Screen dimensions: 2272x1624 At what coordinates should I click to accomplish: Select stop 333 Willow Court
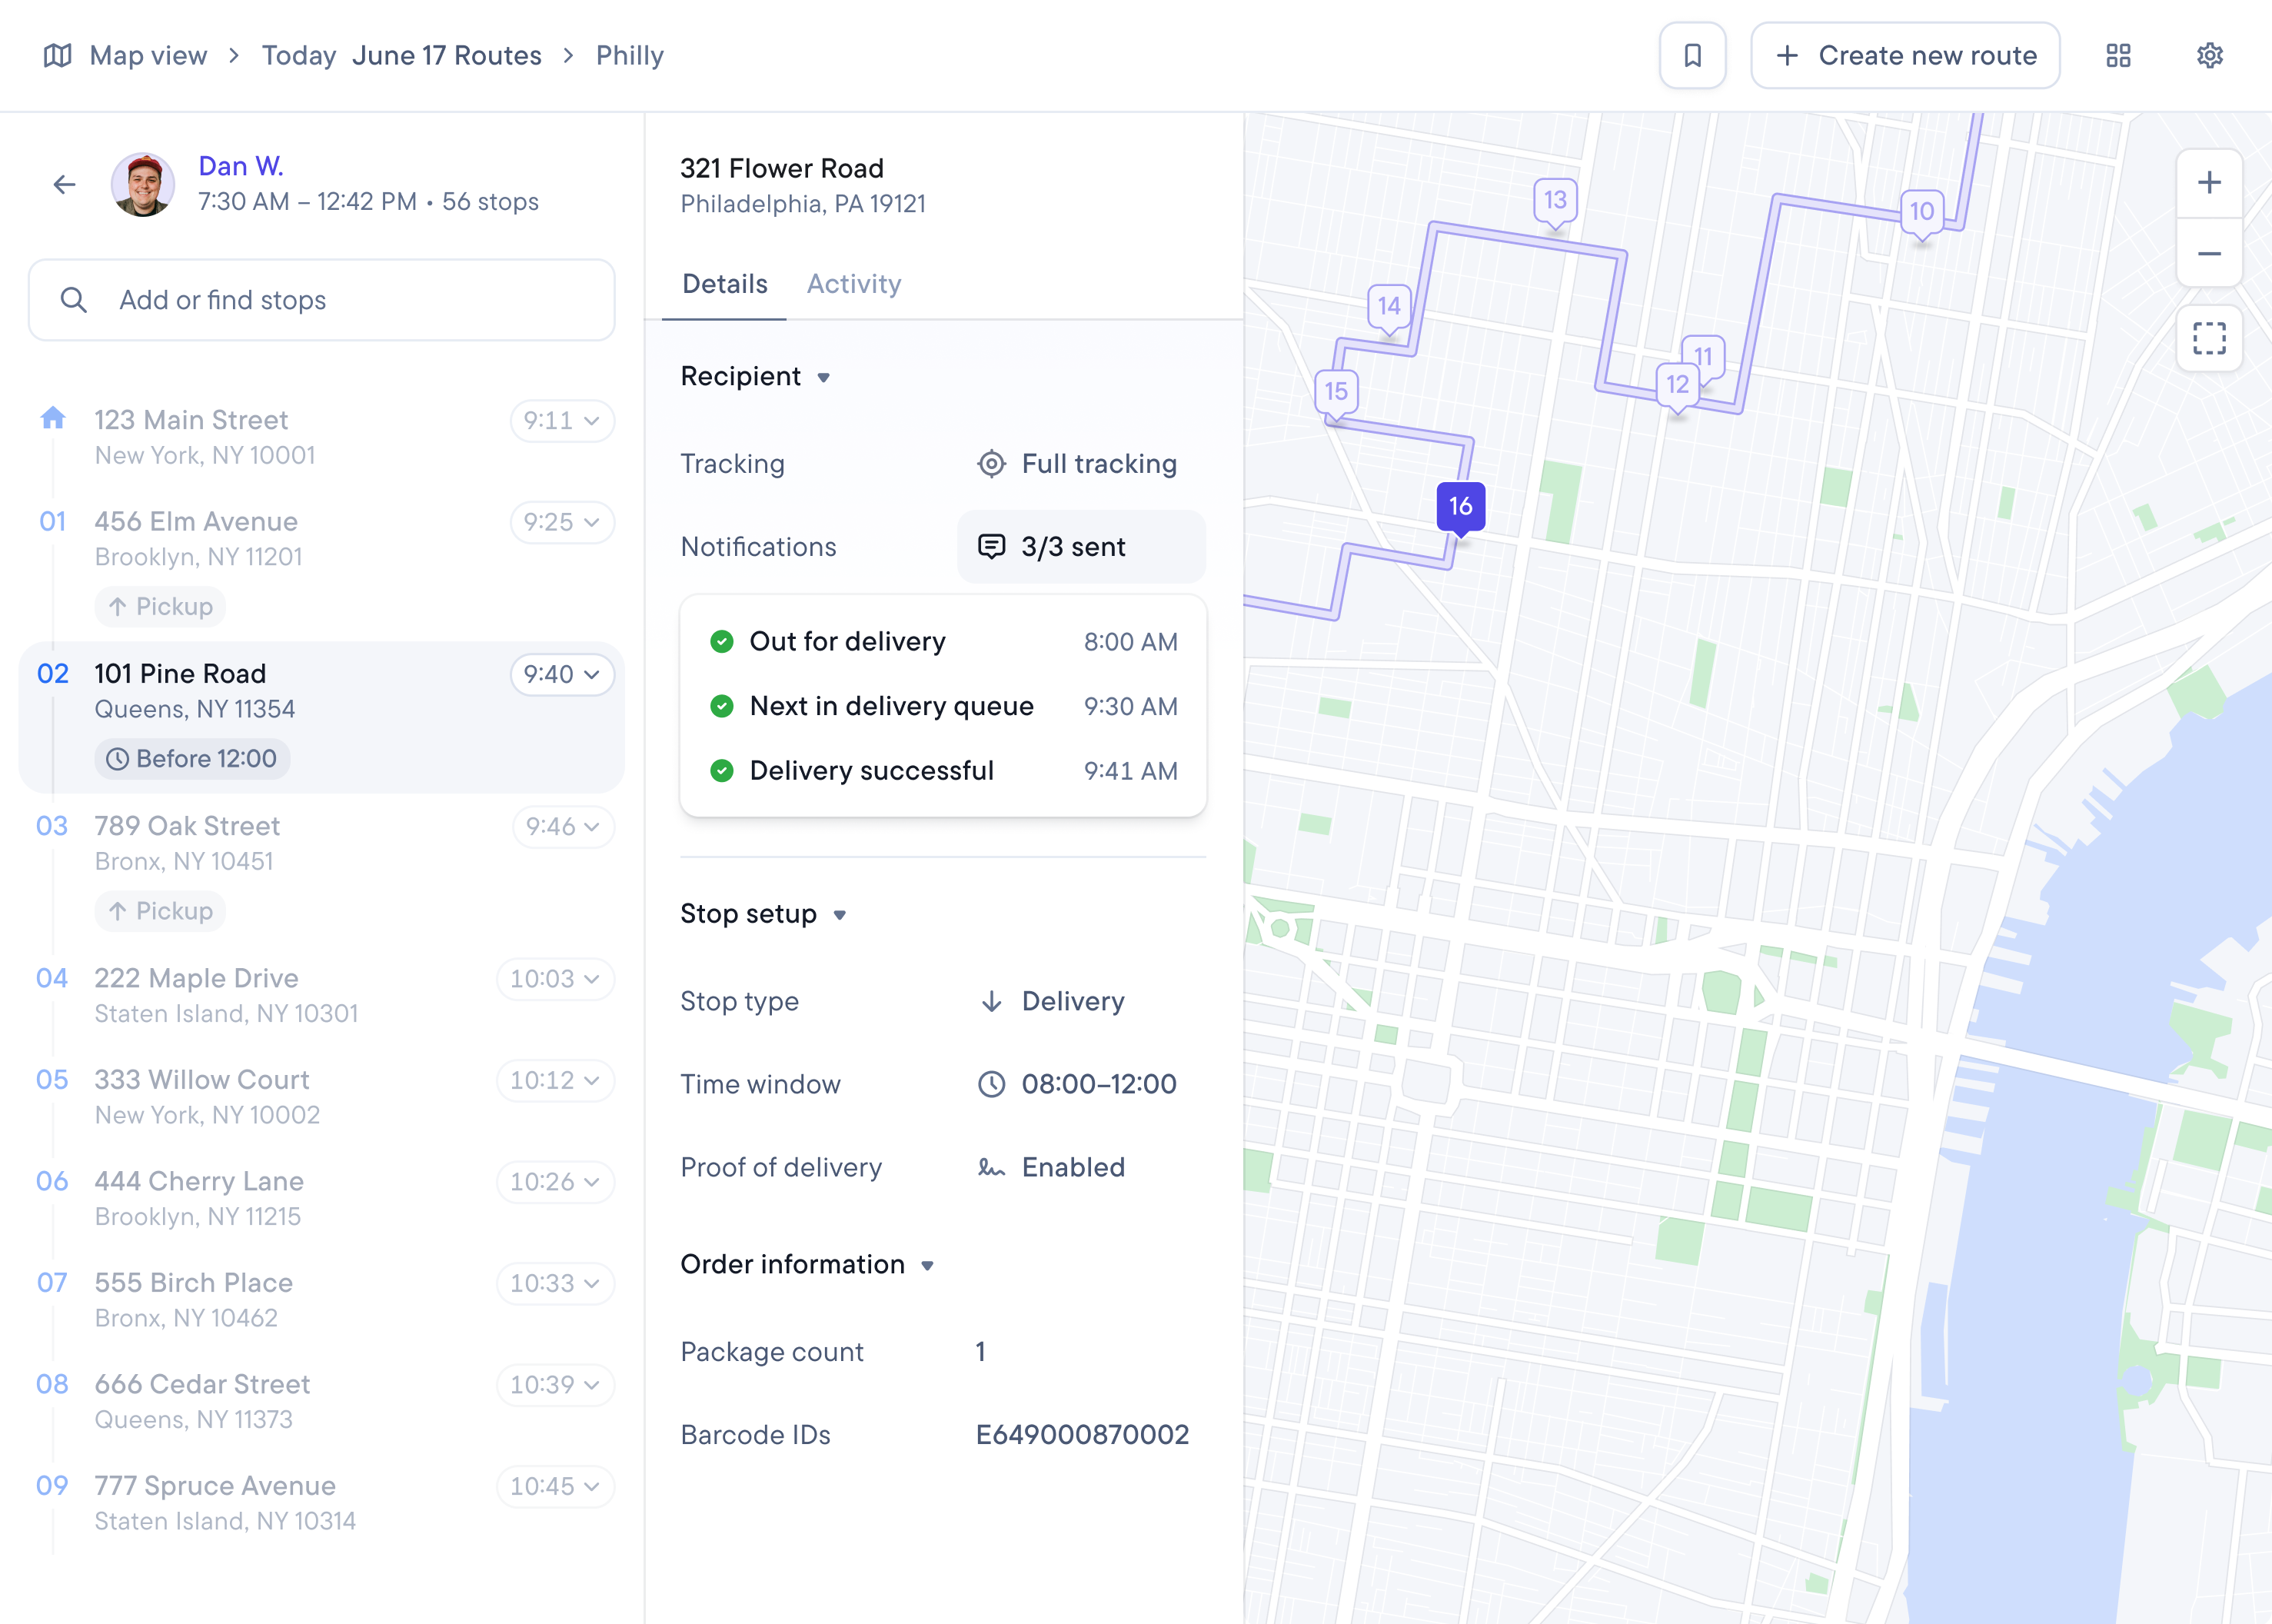(x=322, y=1097)
